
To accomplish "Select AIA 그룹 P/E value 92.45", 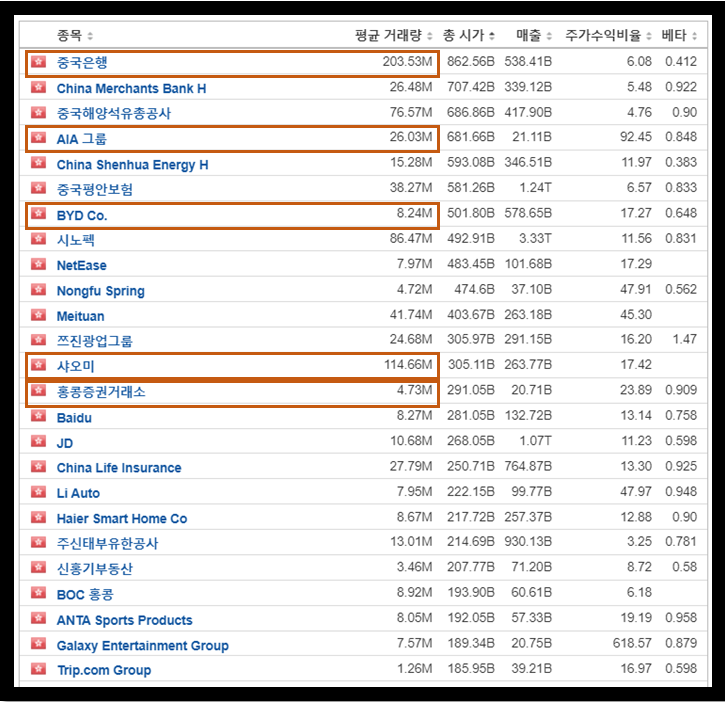I will pyautogui.click(x=636, y=137).
